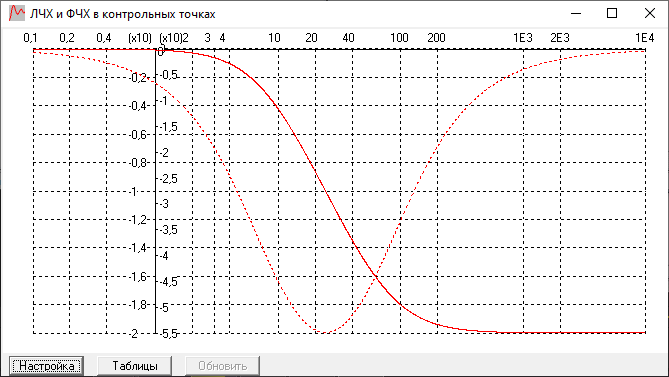Click the left axis value '-1,6'

pos(139,277)
